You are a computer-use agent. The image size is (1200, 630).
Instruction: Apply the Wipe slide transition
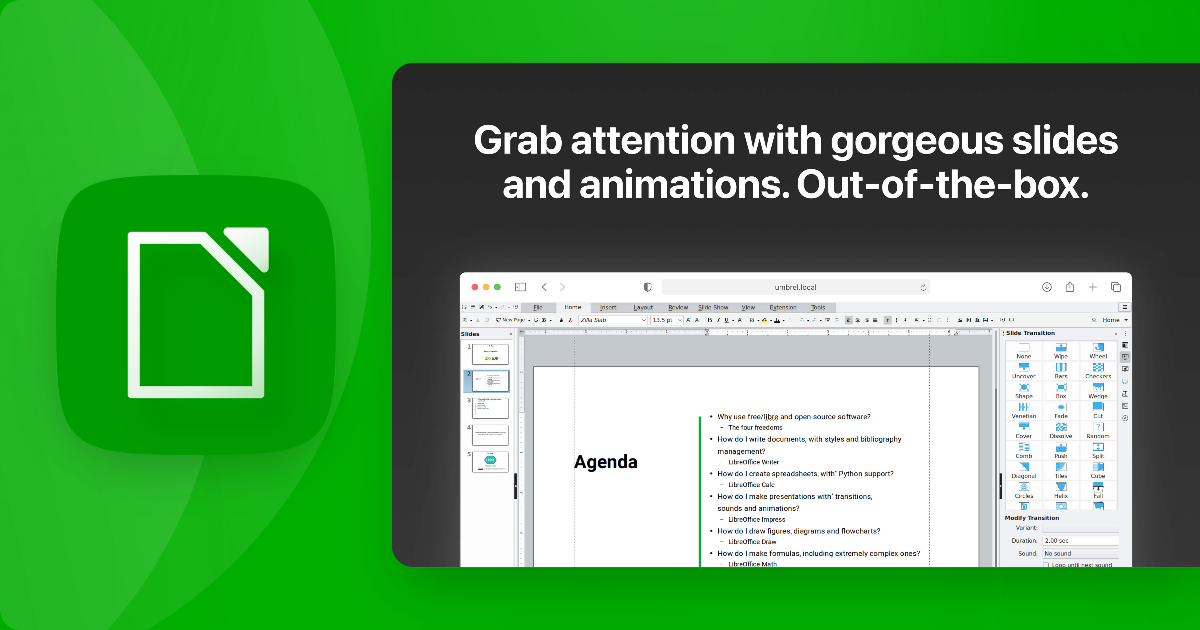(x=1061, y=348)
